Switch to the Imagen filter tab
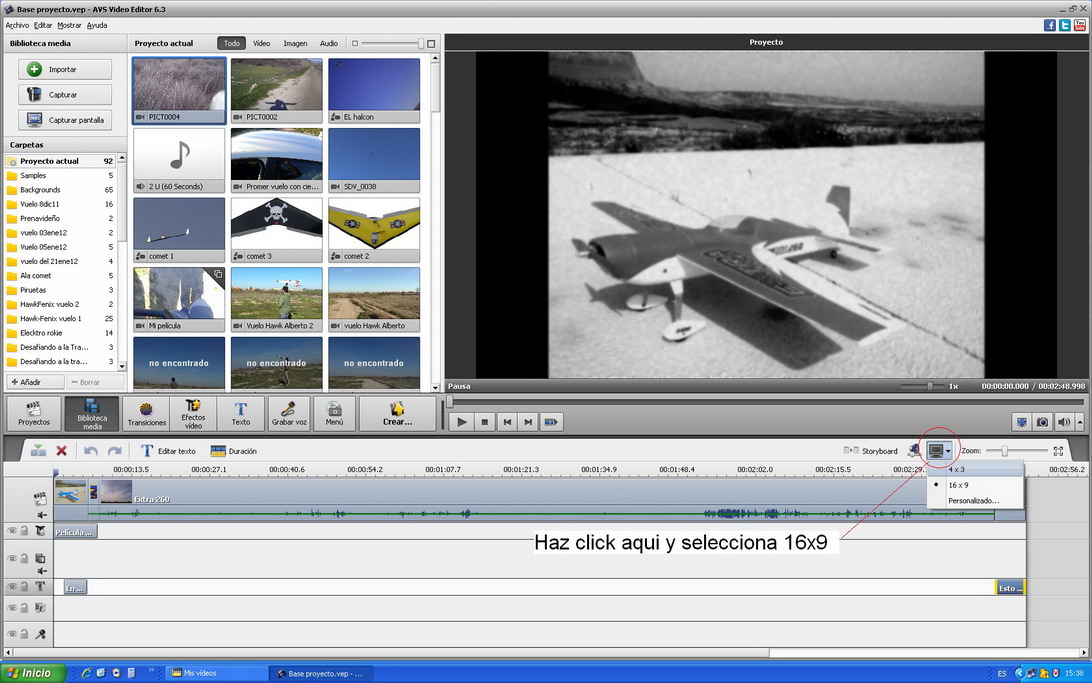The image size is (1092, 683). [295, 44]
